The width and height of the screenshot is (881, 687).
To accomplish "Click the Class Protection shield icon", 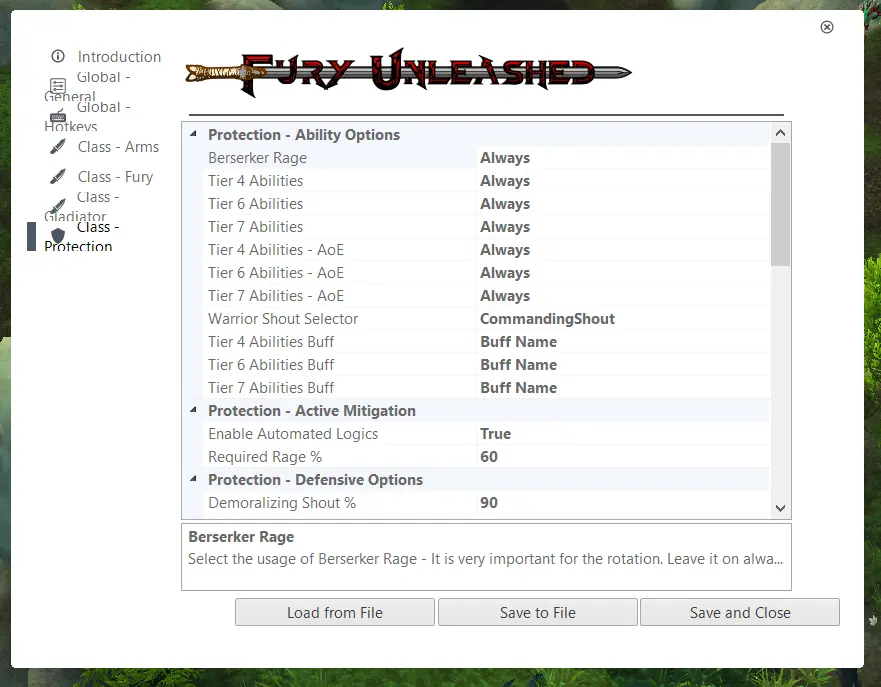I will coord(58,236).
